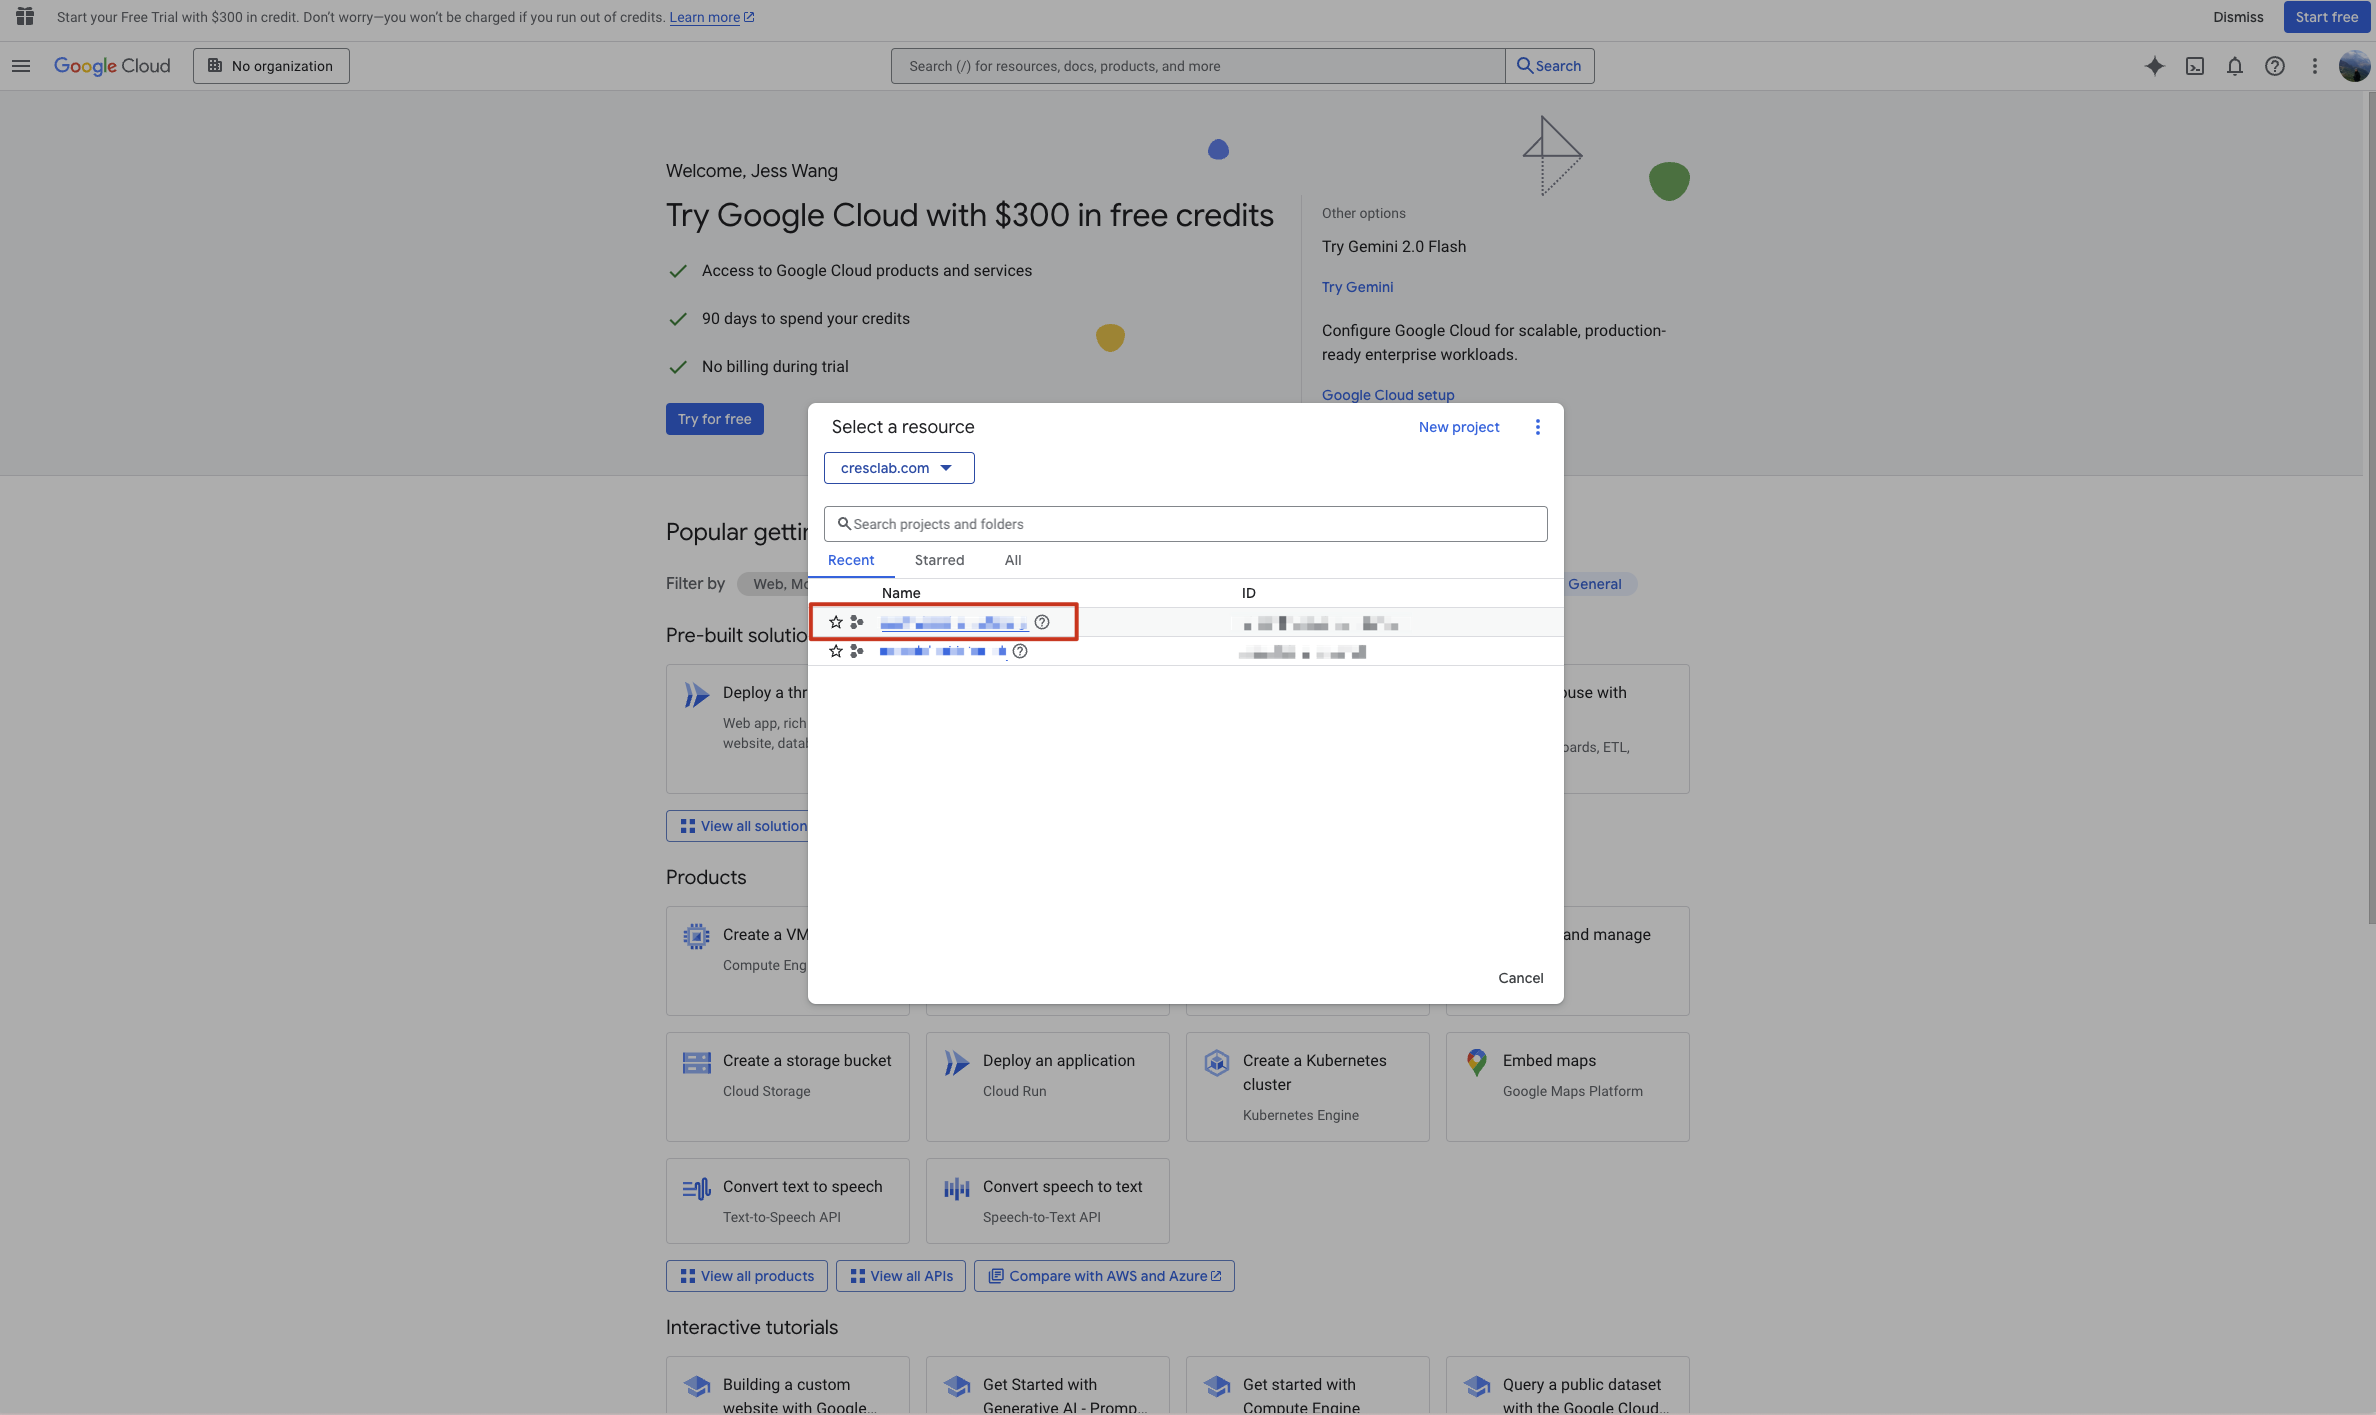Open the main navigation hamburger menu
The height and width of the screenshot is (1415, 2376).
point(21,66)
